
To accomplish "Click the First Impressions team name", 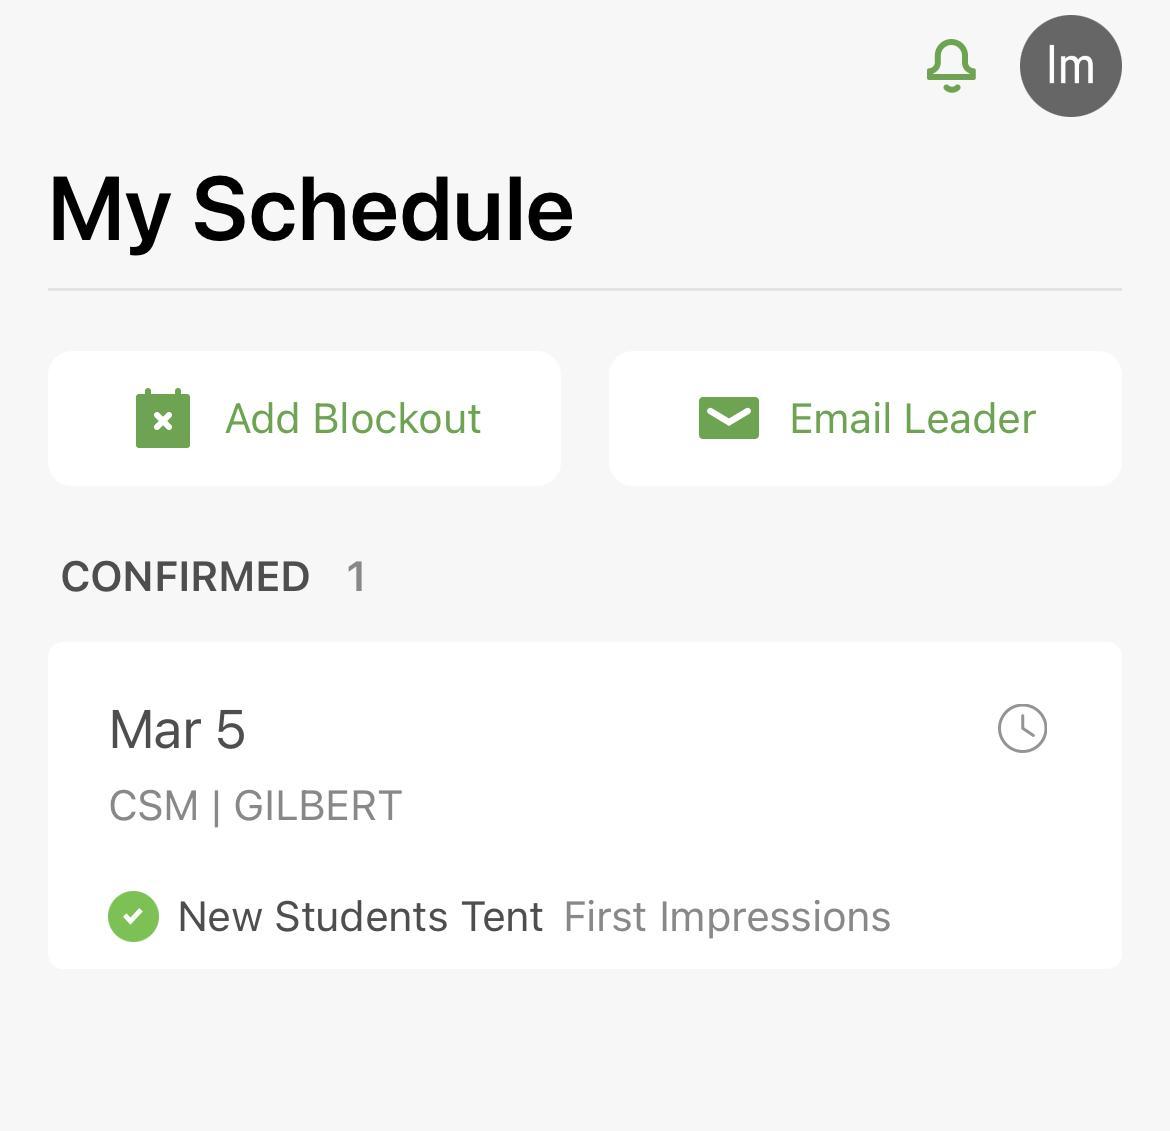I will (727, 916).
